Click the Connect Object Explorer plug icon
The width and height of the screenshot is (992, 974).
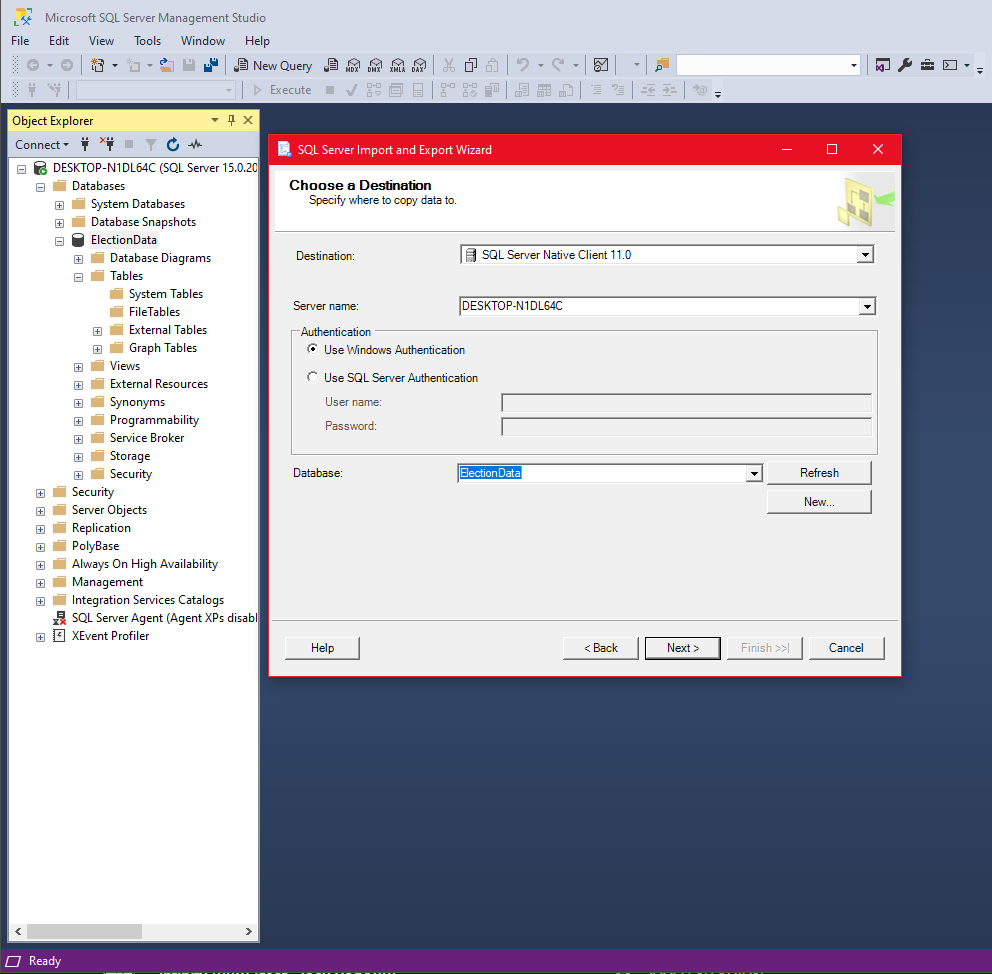click(x=86, y=144)
